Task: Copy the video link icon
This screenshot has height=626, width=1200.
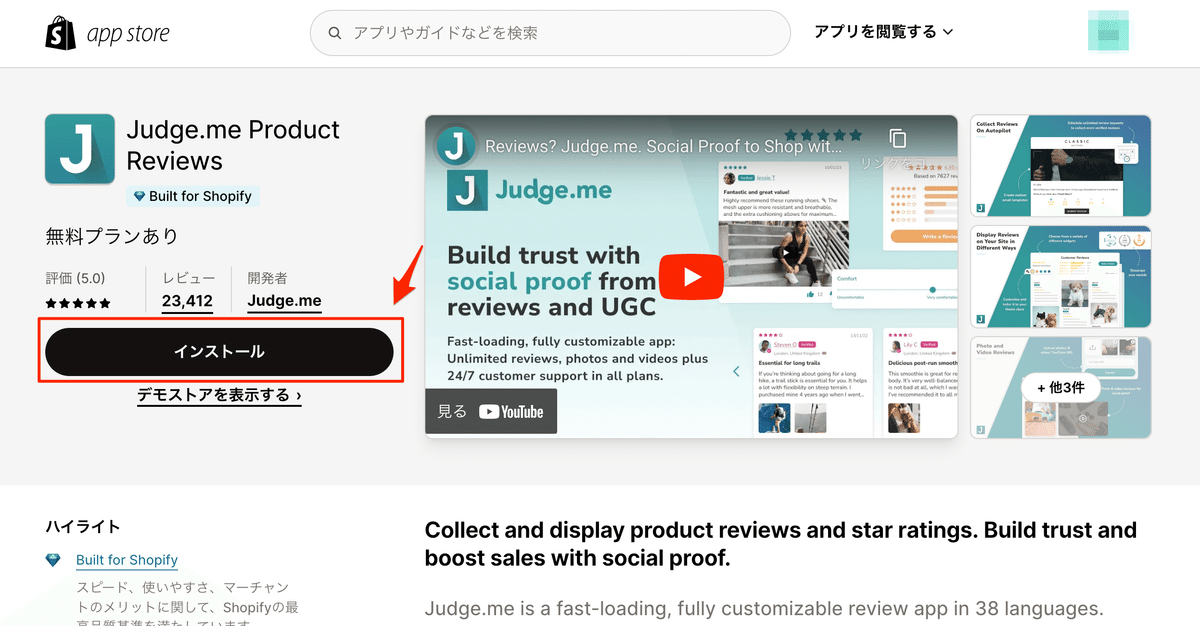Action: point(898,139)
